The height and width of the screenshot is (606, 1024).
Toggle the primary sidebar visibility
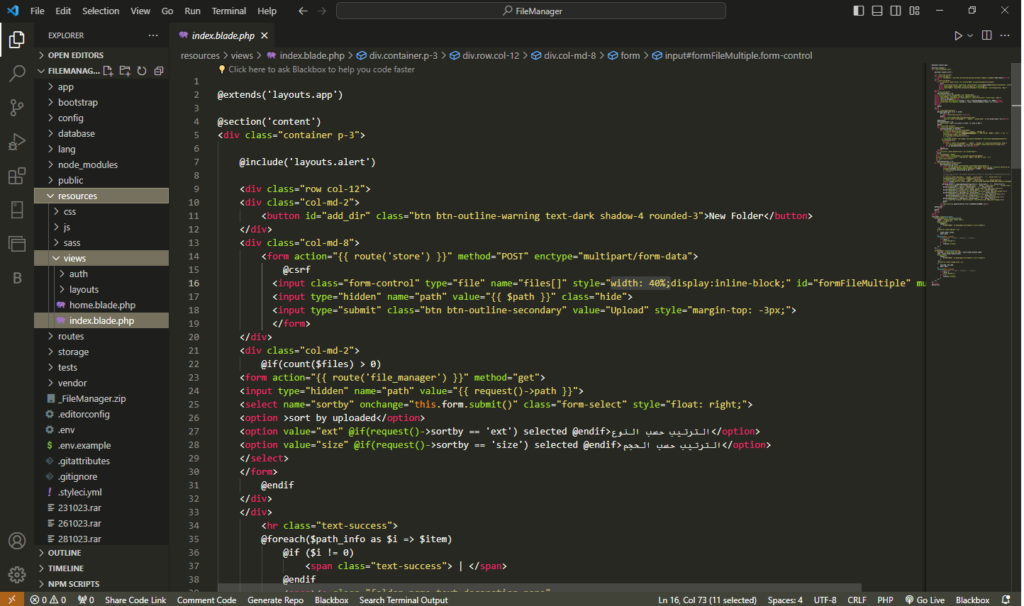click(858, 9)
